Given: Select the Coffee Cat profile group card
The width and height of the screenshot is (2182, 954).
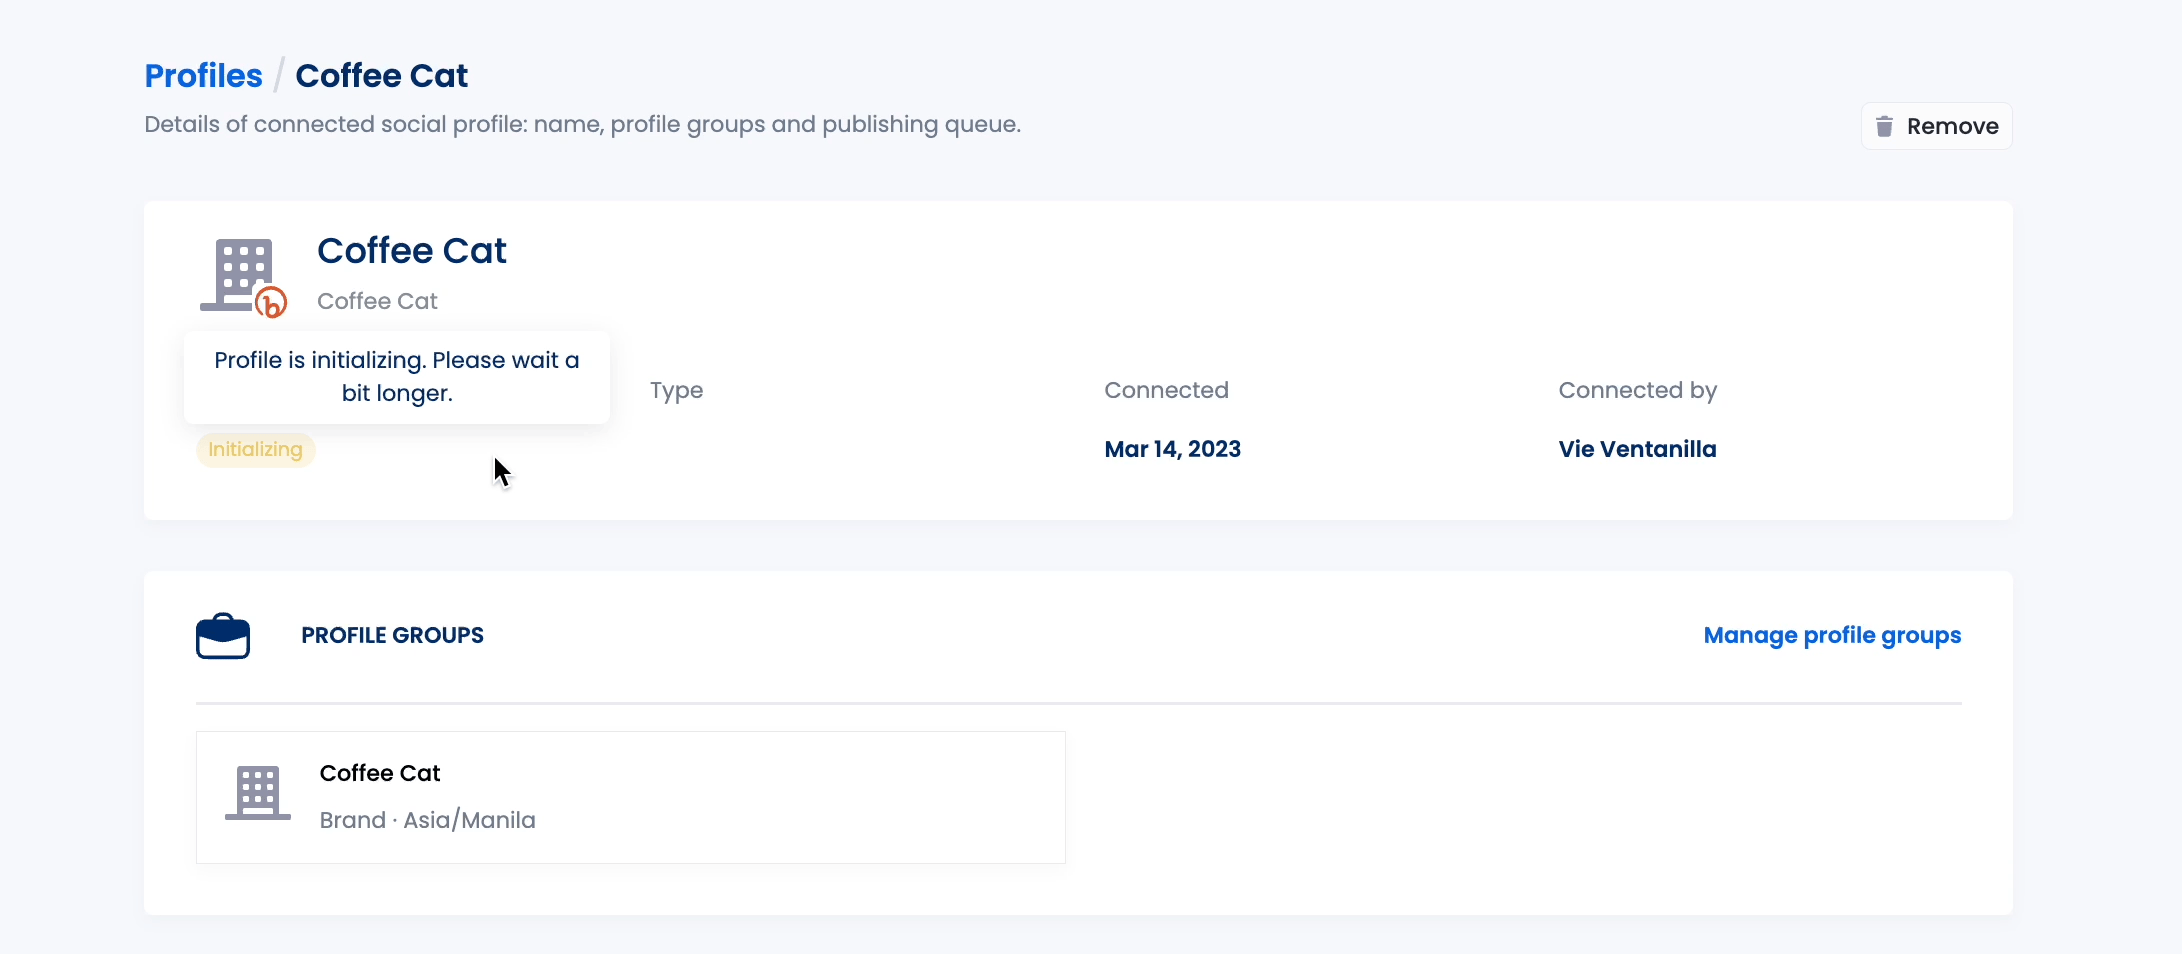Looking at the screenshot, I should point(631,797).
